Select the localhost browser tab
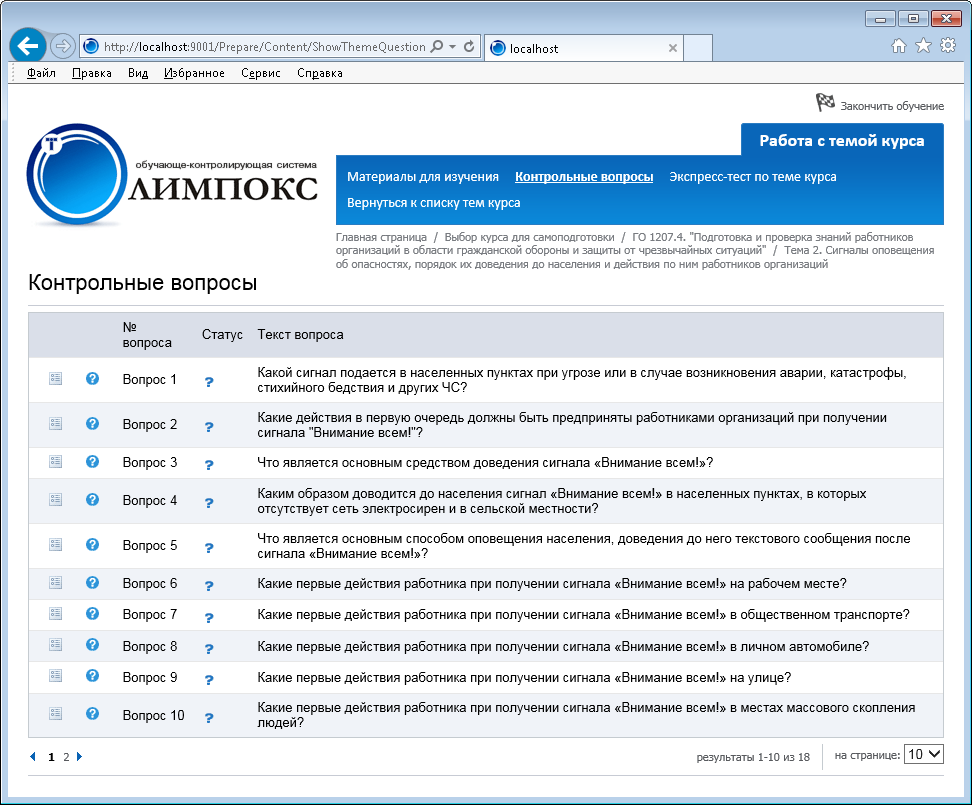 583,48
